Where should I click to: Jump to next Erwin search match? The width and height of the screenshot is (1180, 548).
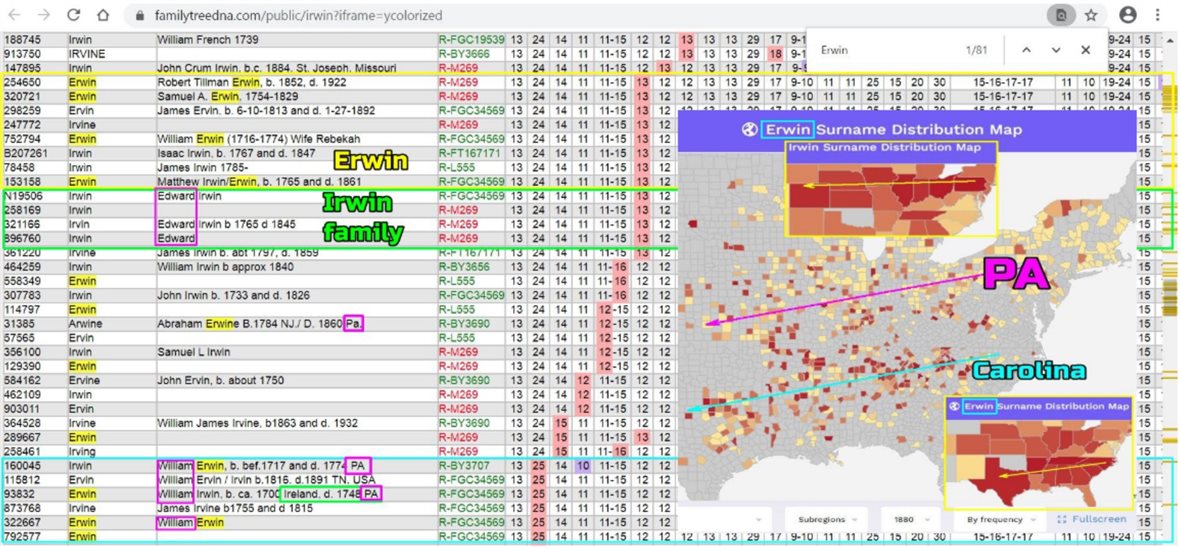[1056, 49]
